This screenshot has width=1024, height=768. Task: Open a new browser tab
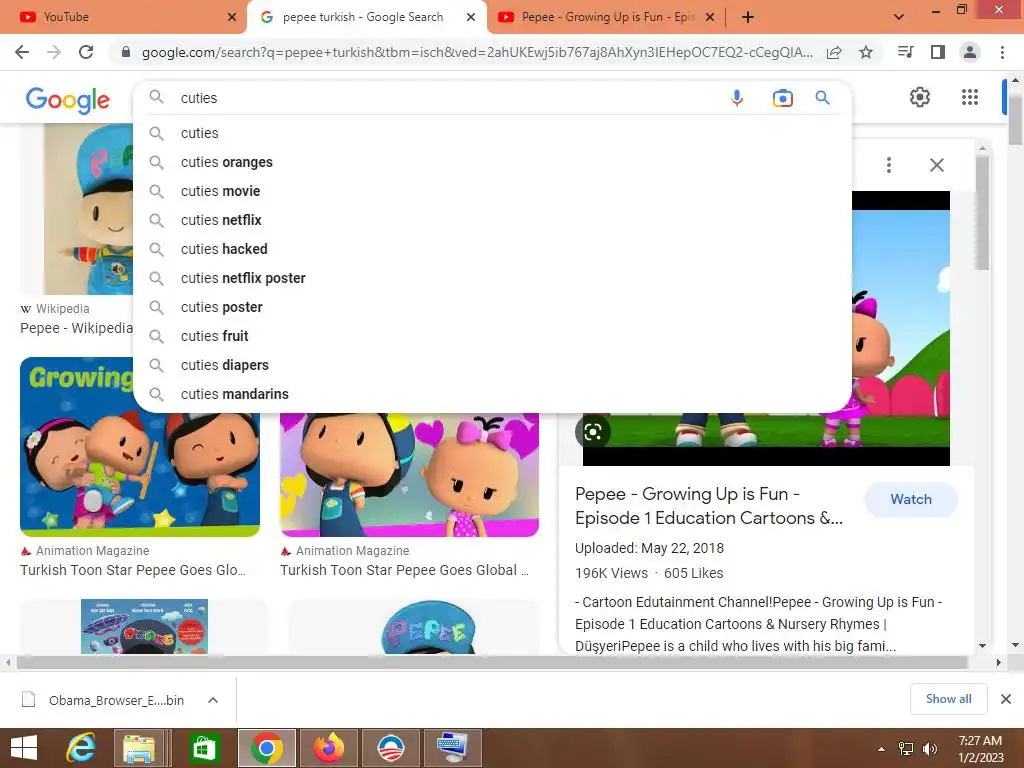748,17
